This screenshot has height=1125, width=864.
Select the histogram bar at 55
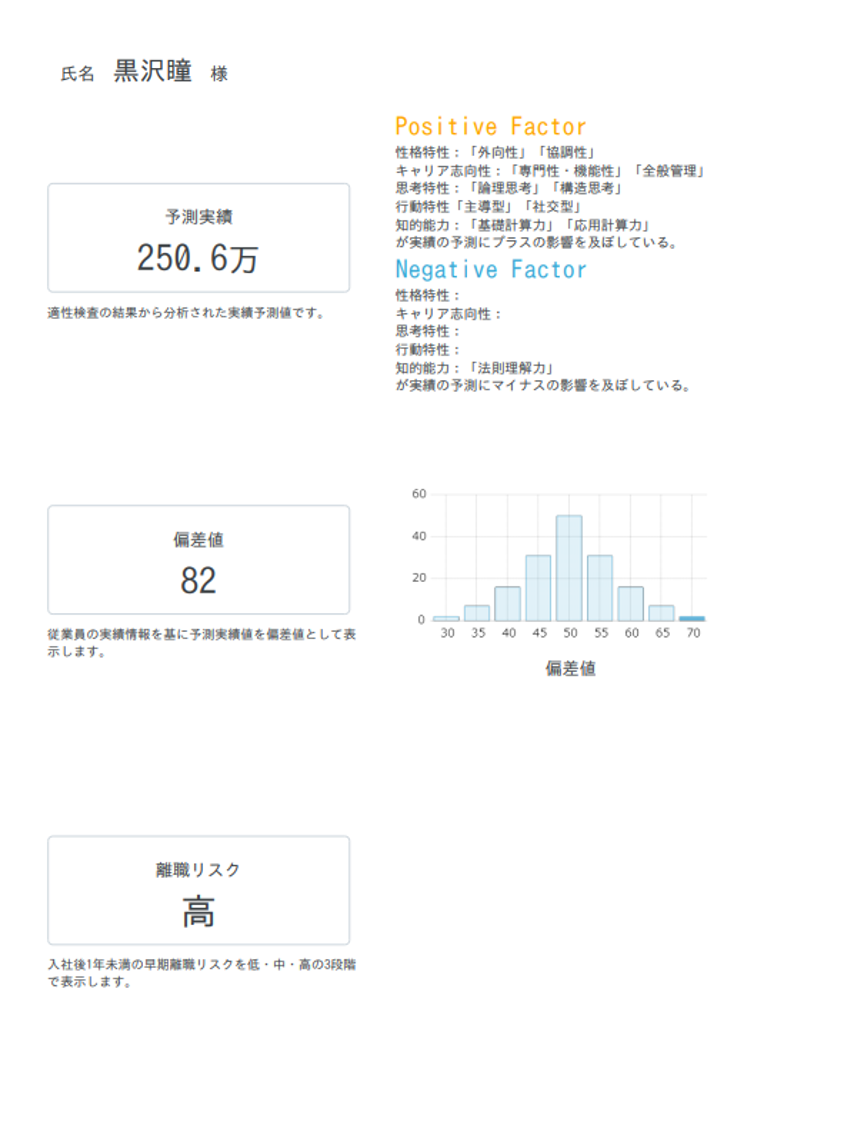(600, 588)
